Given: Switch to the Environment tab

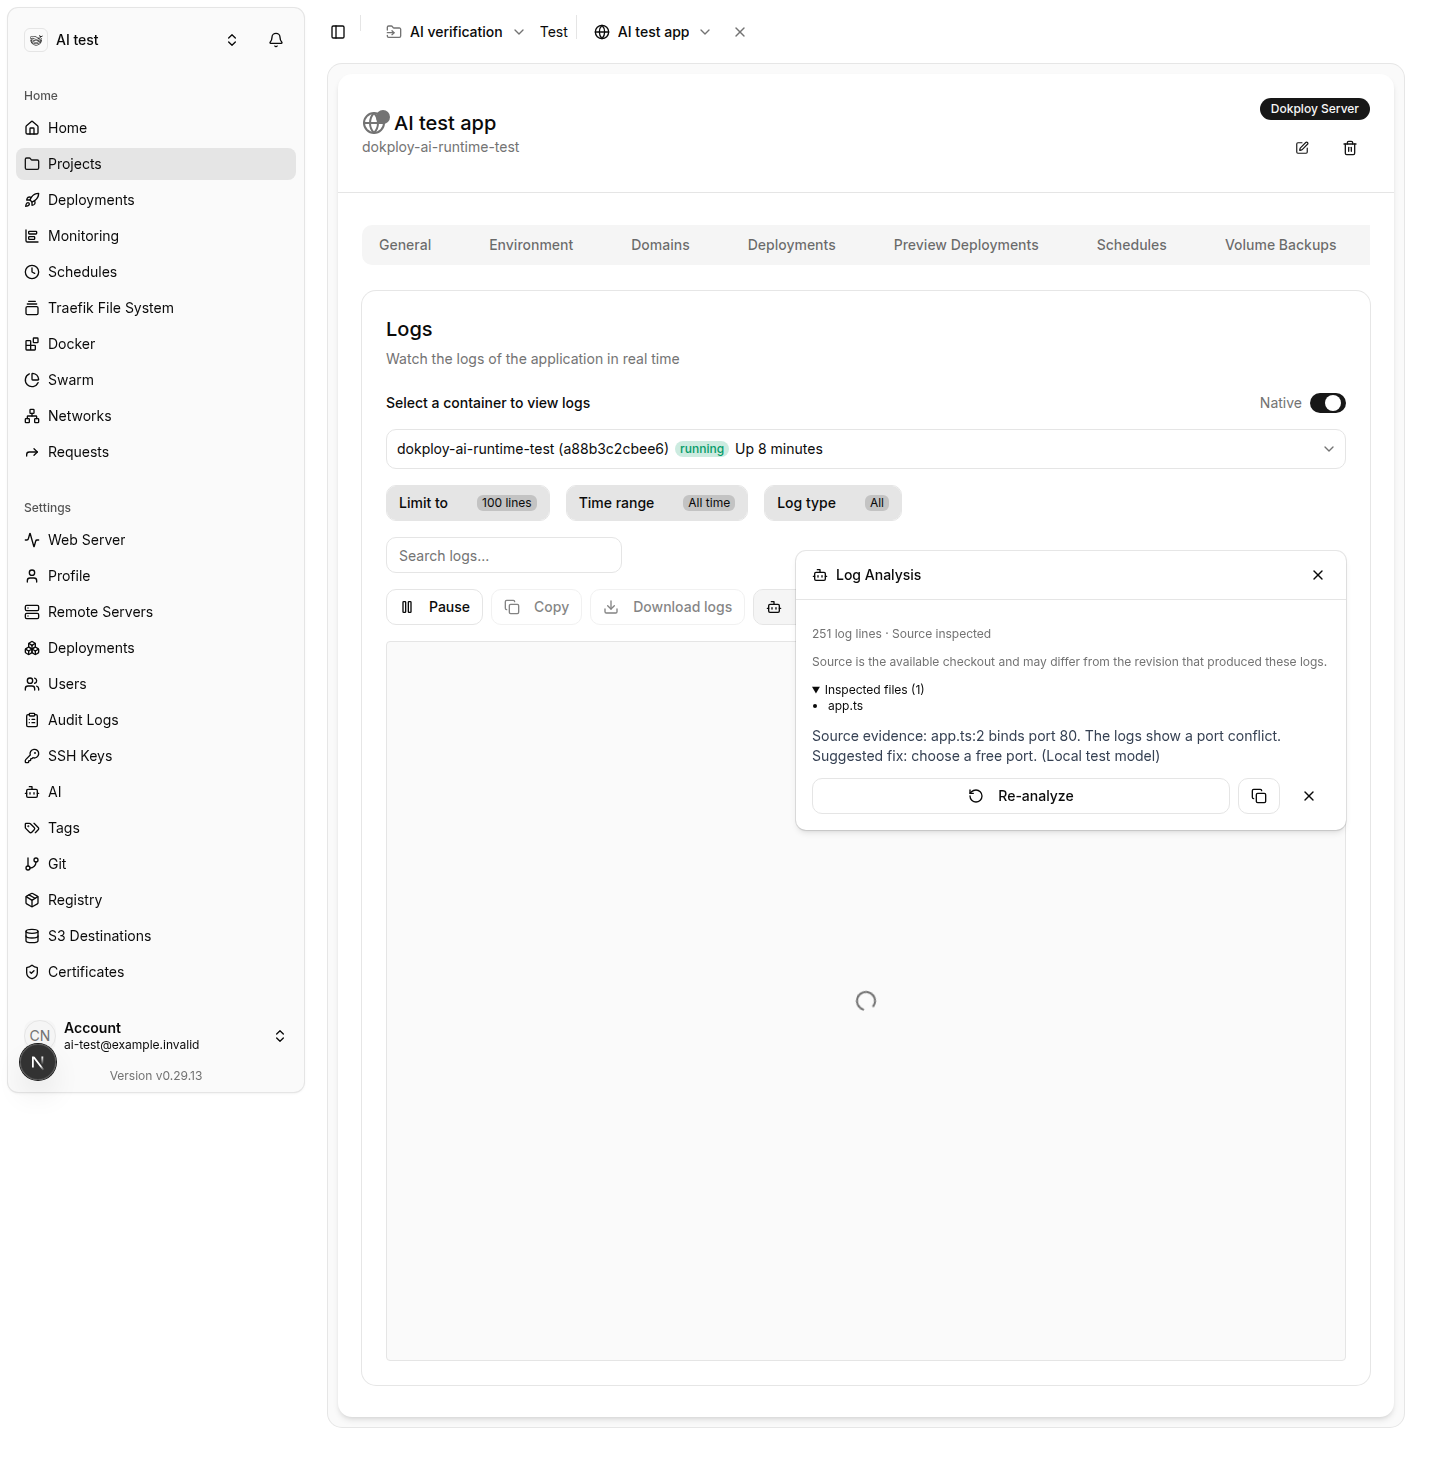Looking at the screenshot, I should [531, 245].
